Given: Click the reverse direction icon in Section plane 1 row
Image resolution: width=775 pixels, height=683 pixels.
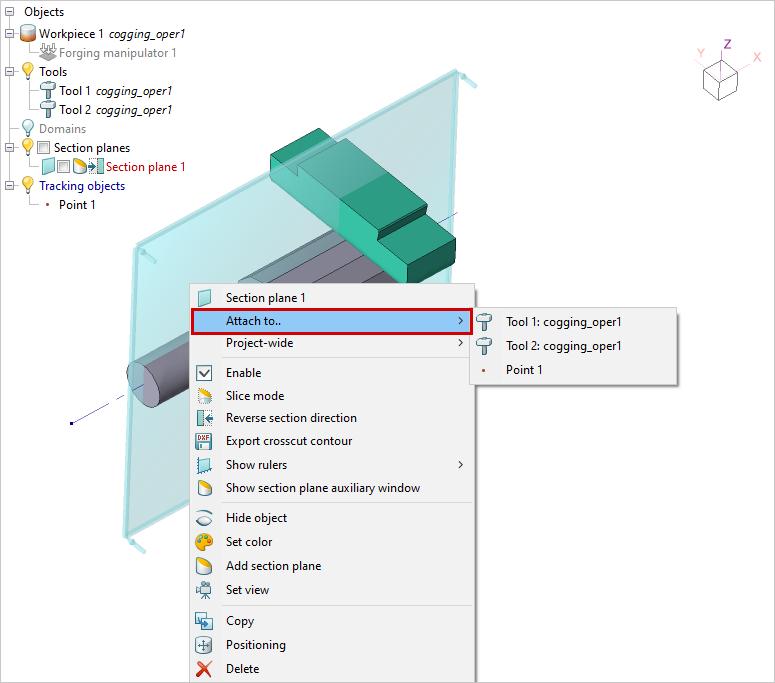Looking at the screenshot, I should coord(95,167).
